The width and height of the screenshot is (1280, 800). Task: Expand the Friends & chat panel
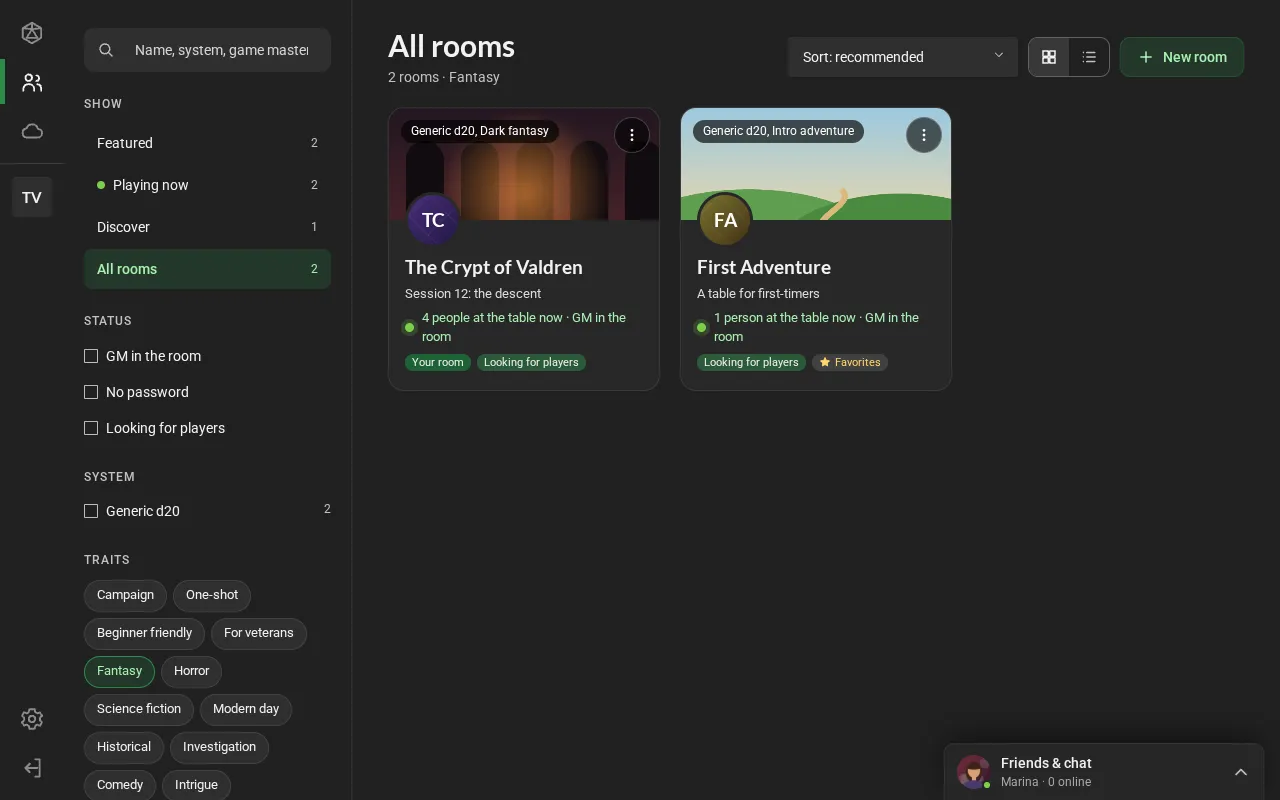pyautogui.click(x=1241, y=772)
